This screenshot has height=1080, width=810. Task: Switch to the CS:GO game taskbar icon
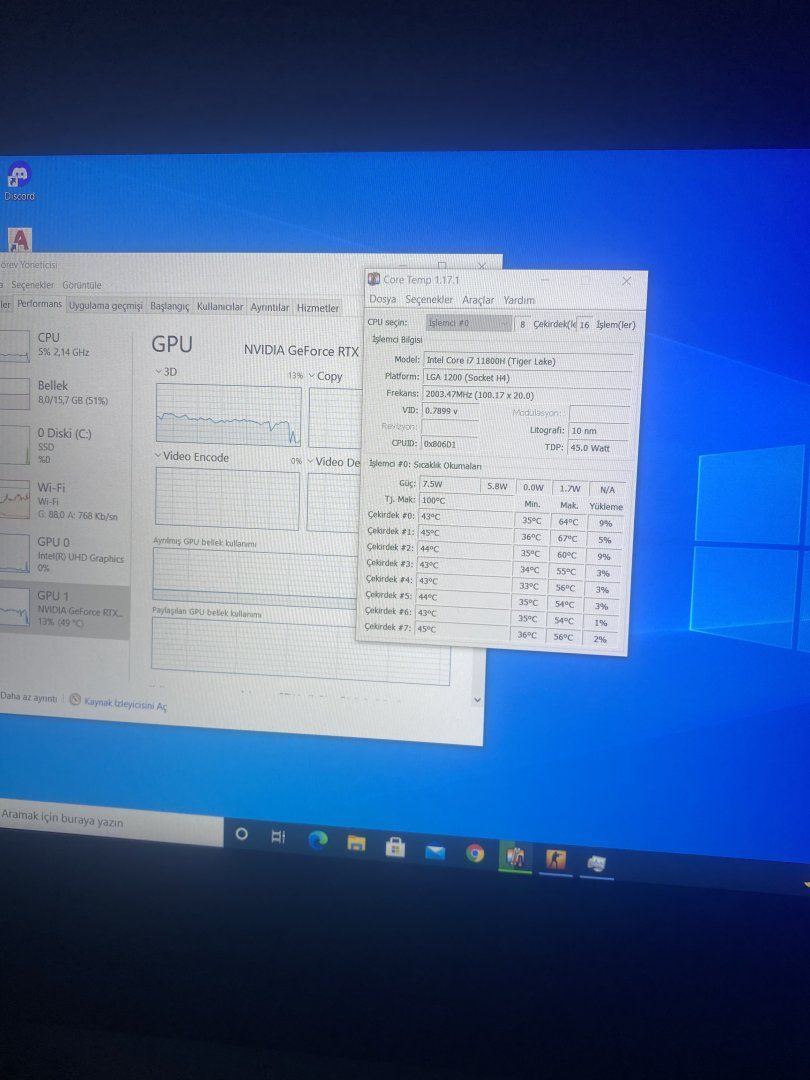coord(555,860)
